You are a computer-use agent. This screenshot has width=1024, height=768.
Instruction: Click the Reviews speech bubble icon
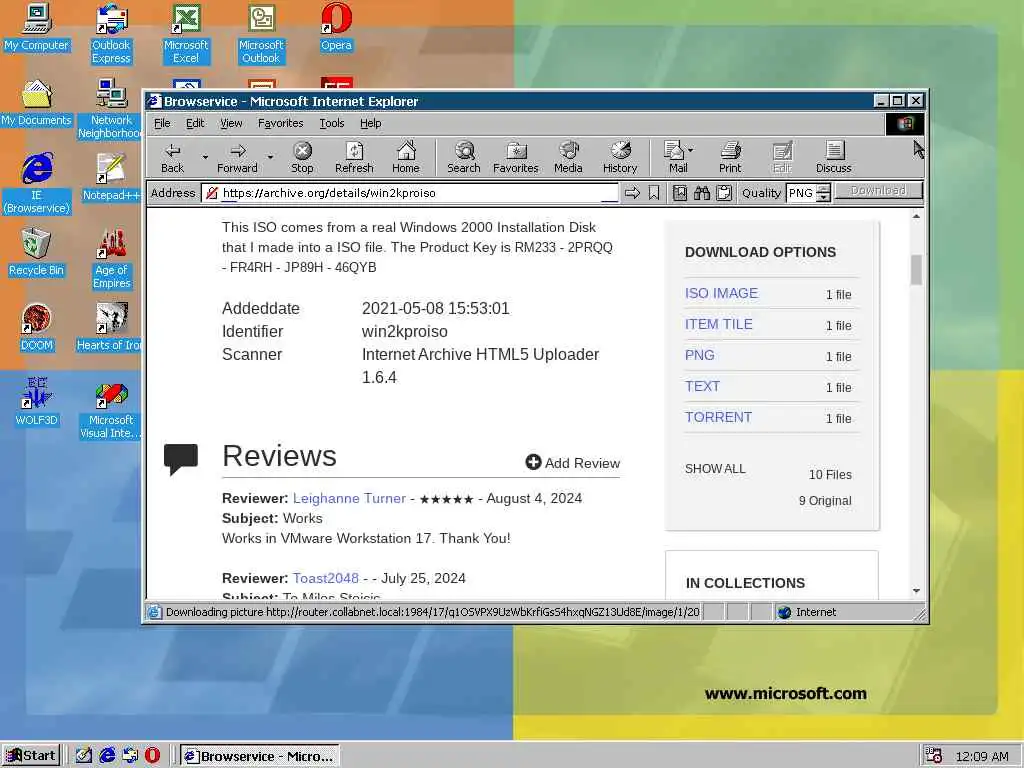[181, 459]
